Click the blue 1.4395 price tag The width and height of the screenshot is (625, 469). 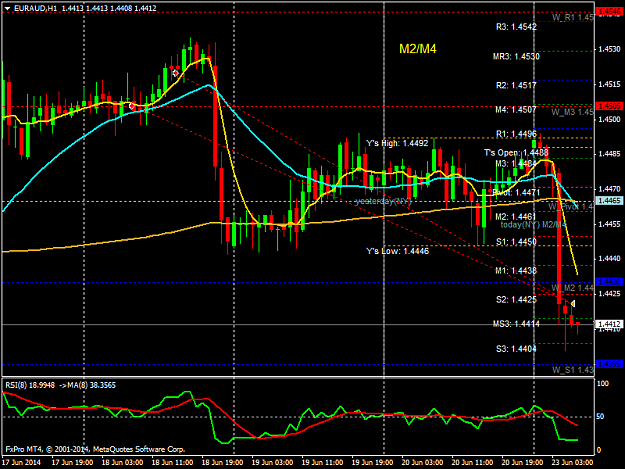coord(609,364)
